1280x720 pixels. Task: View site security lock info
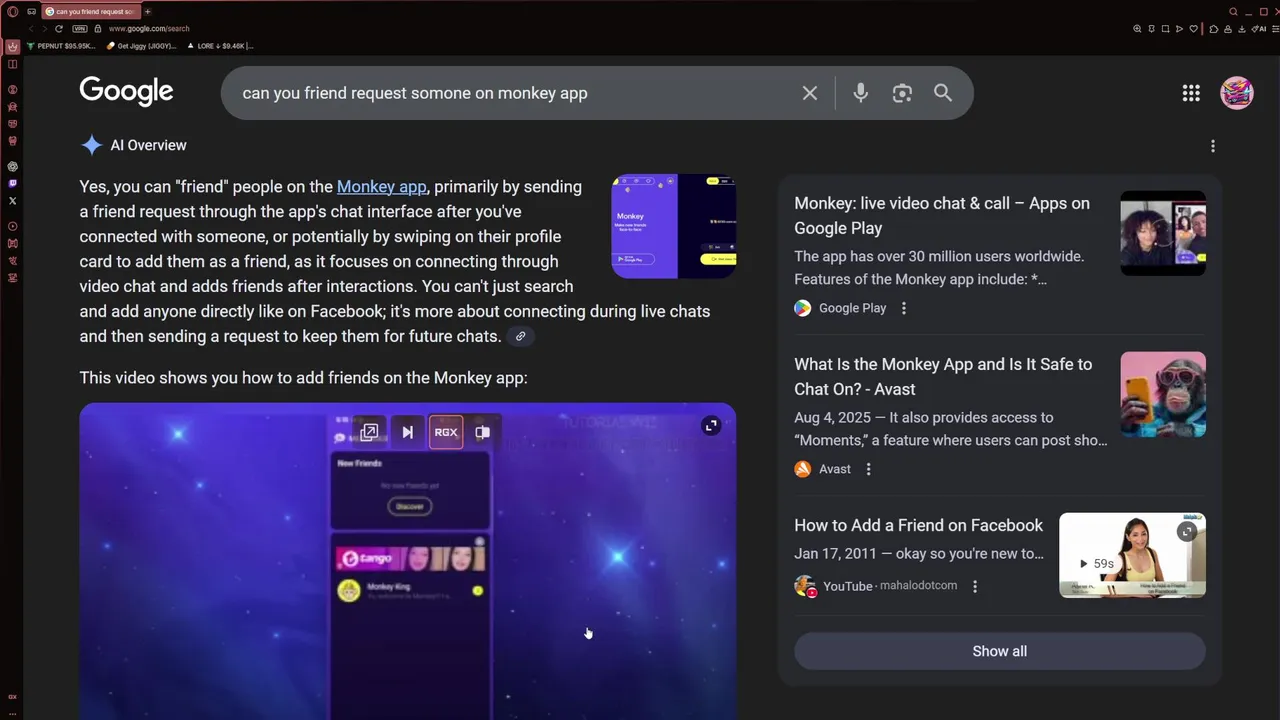[98, 29]
